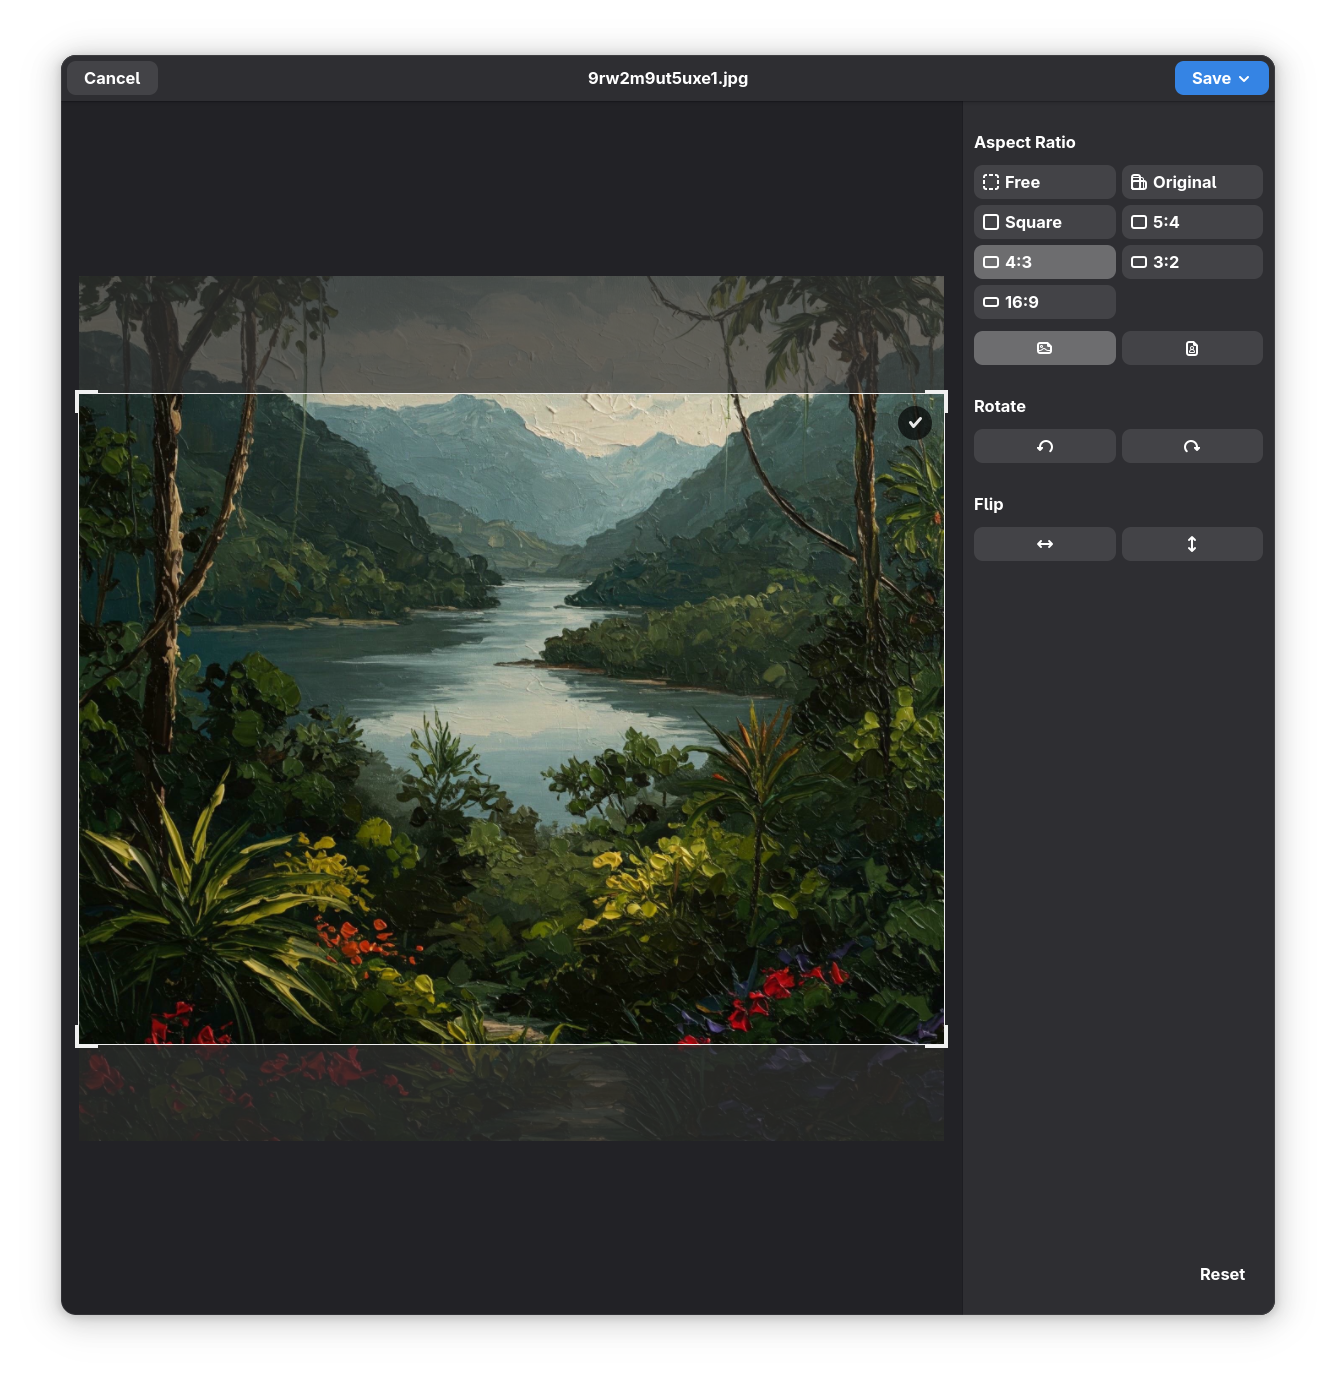
Task: Pick the Square aspect ratio
Action: point(1044,222)
